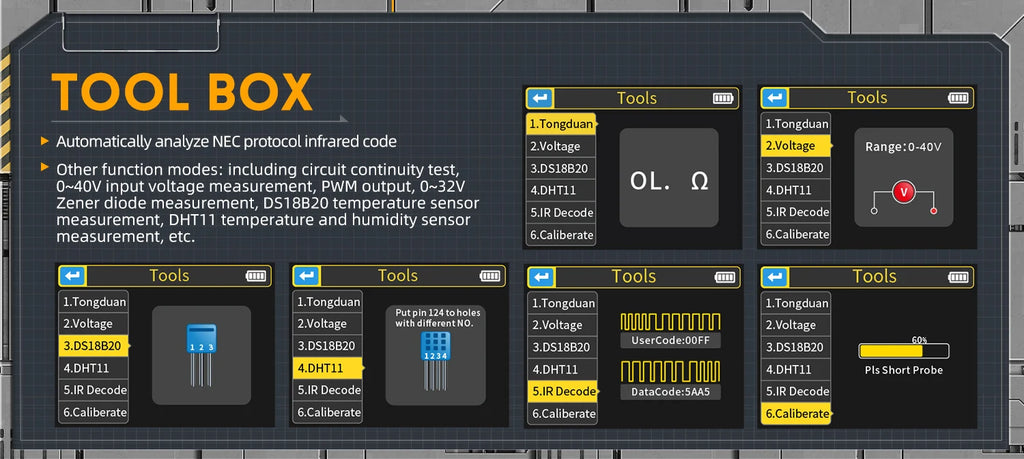Click the UserCode:00FF label

(x=670, y=340)
